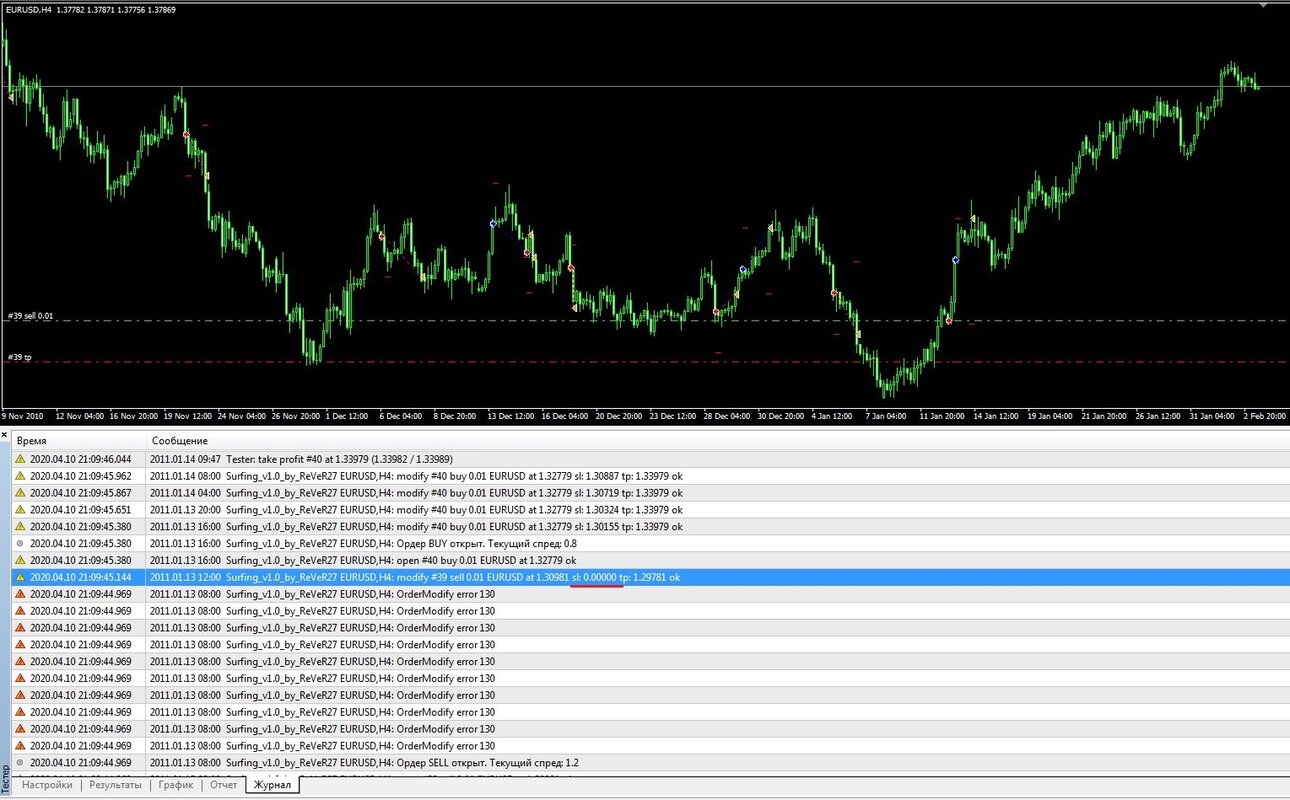Close the Tester panel with the small x

click(5, 436)
